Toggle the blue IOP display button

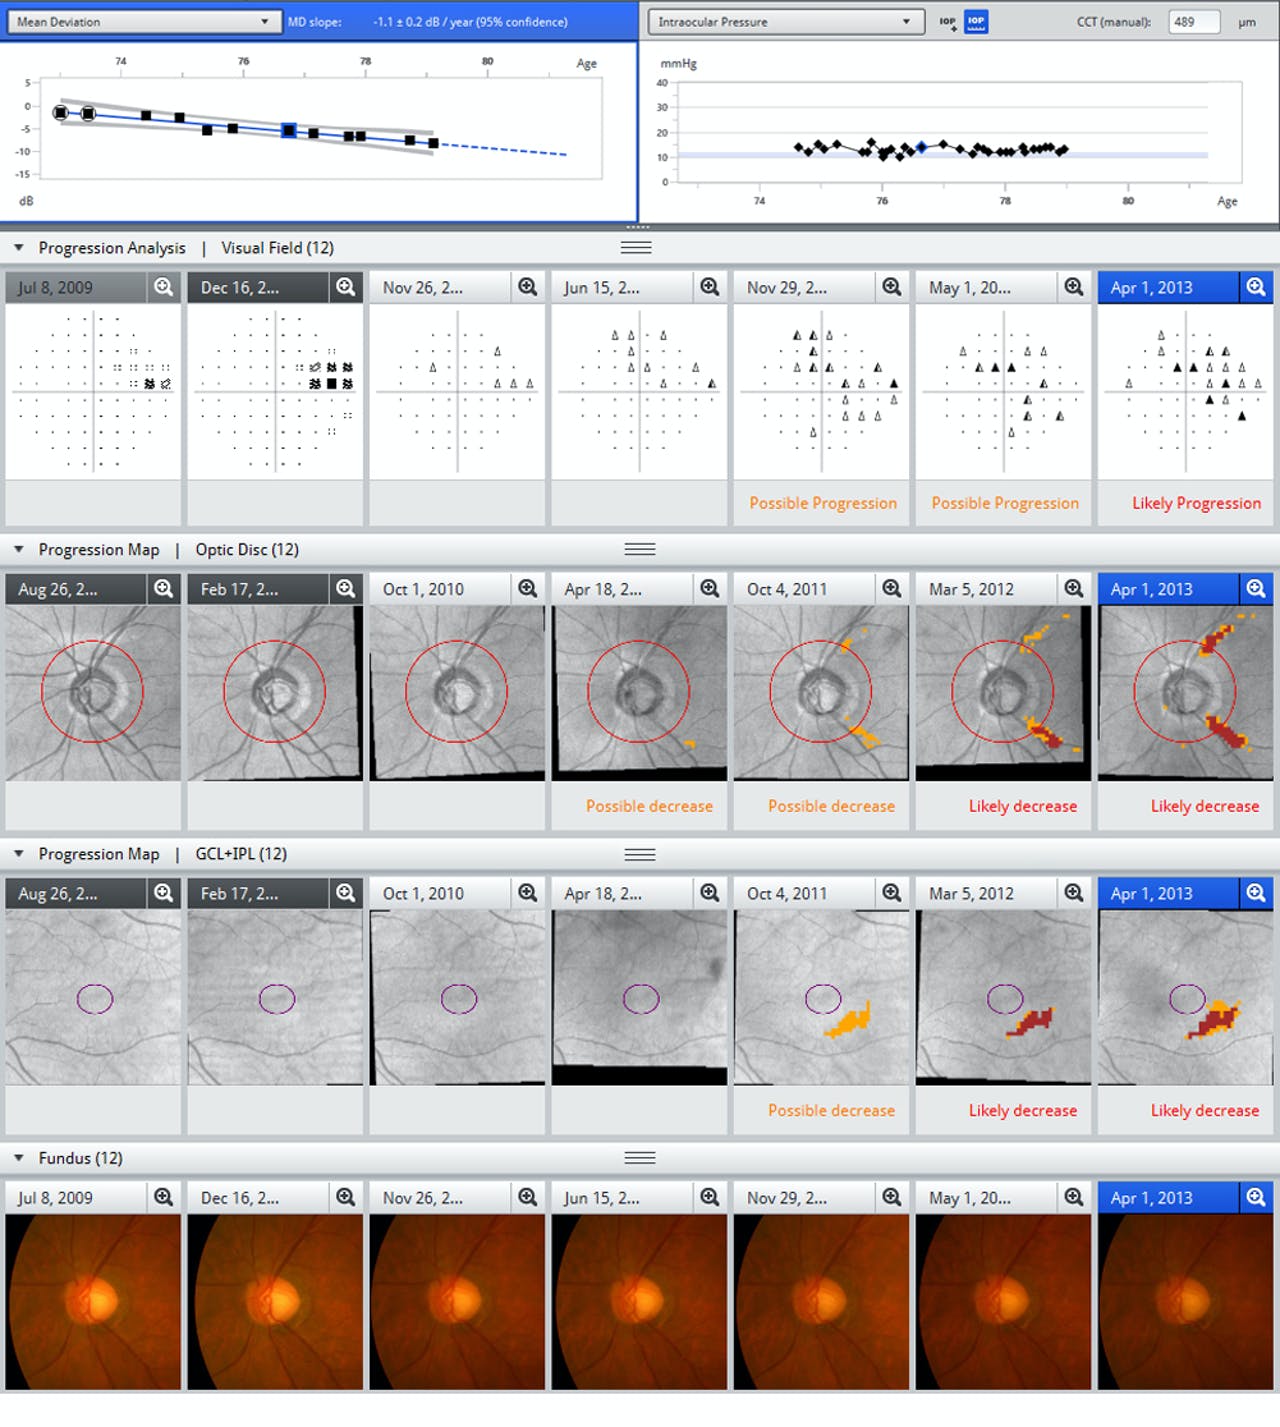[976, 22]
